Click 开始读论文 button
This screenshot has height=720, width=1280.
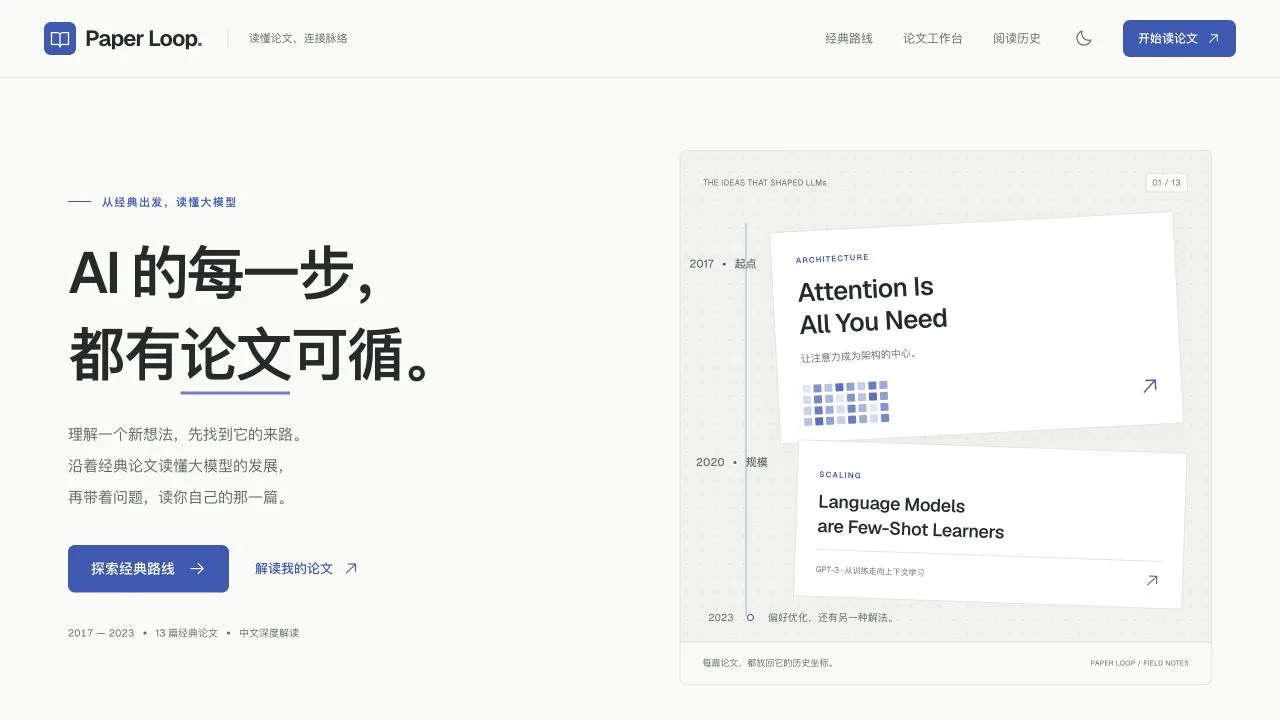point(1179,38)
